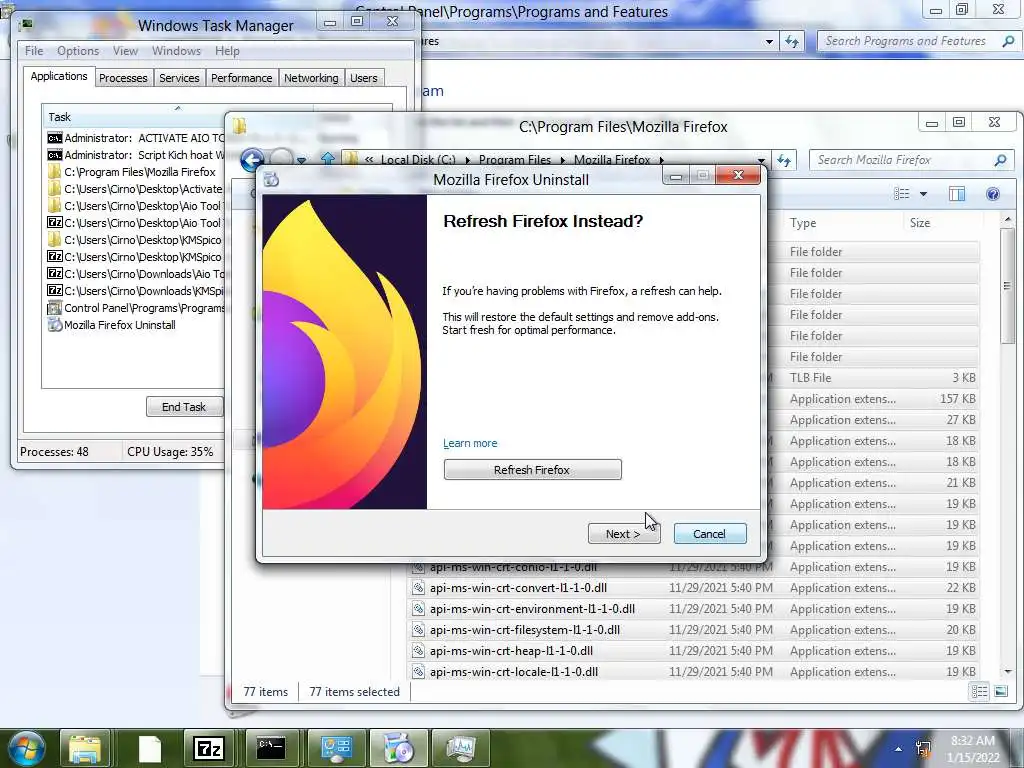The width and height of the screenshot is (1024, 768).
Task: Sort files by Size column
Action: [x=943, y=223]
